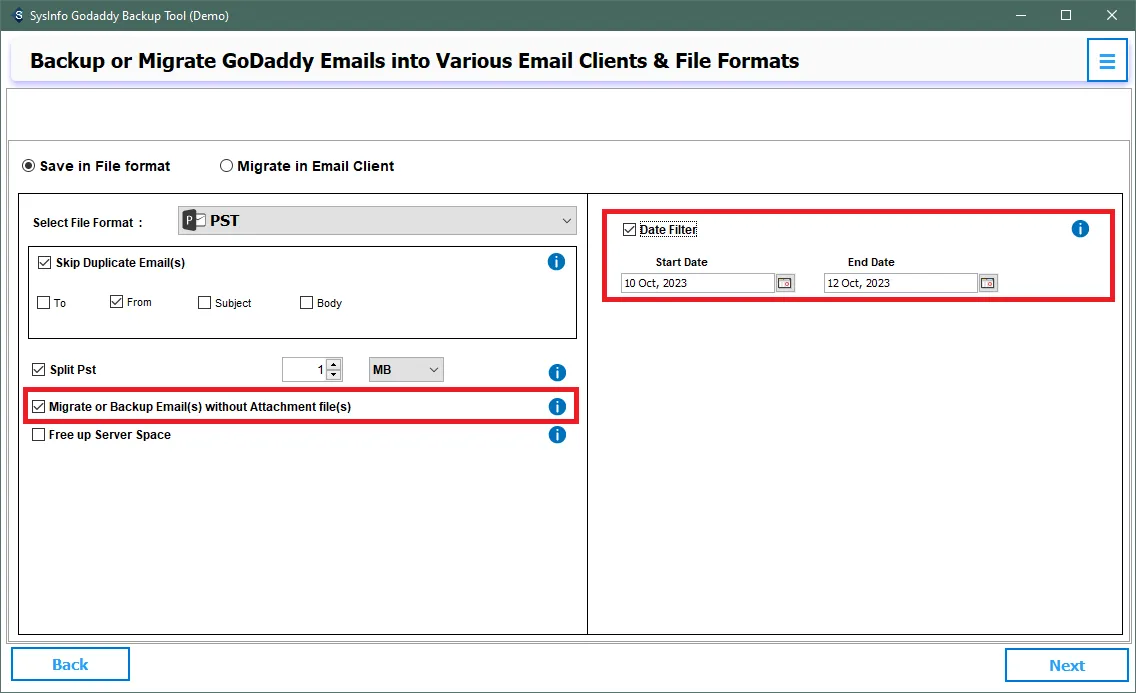Increase split size with up arrow

[333, 364]
